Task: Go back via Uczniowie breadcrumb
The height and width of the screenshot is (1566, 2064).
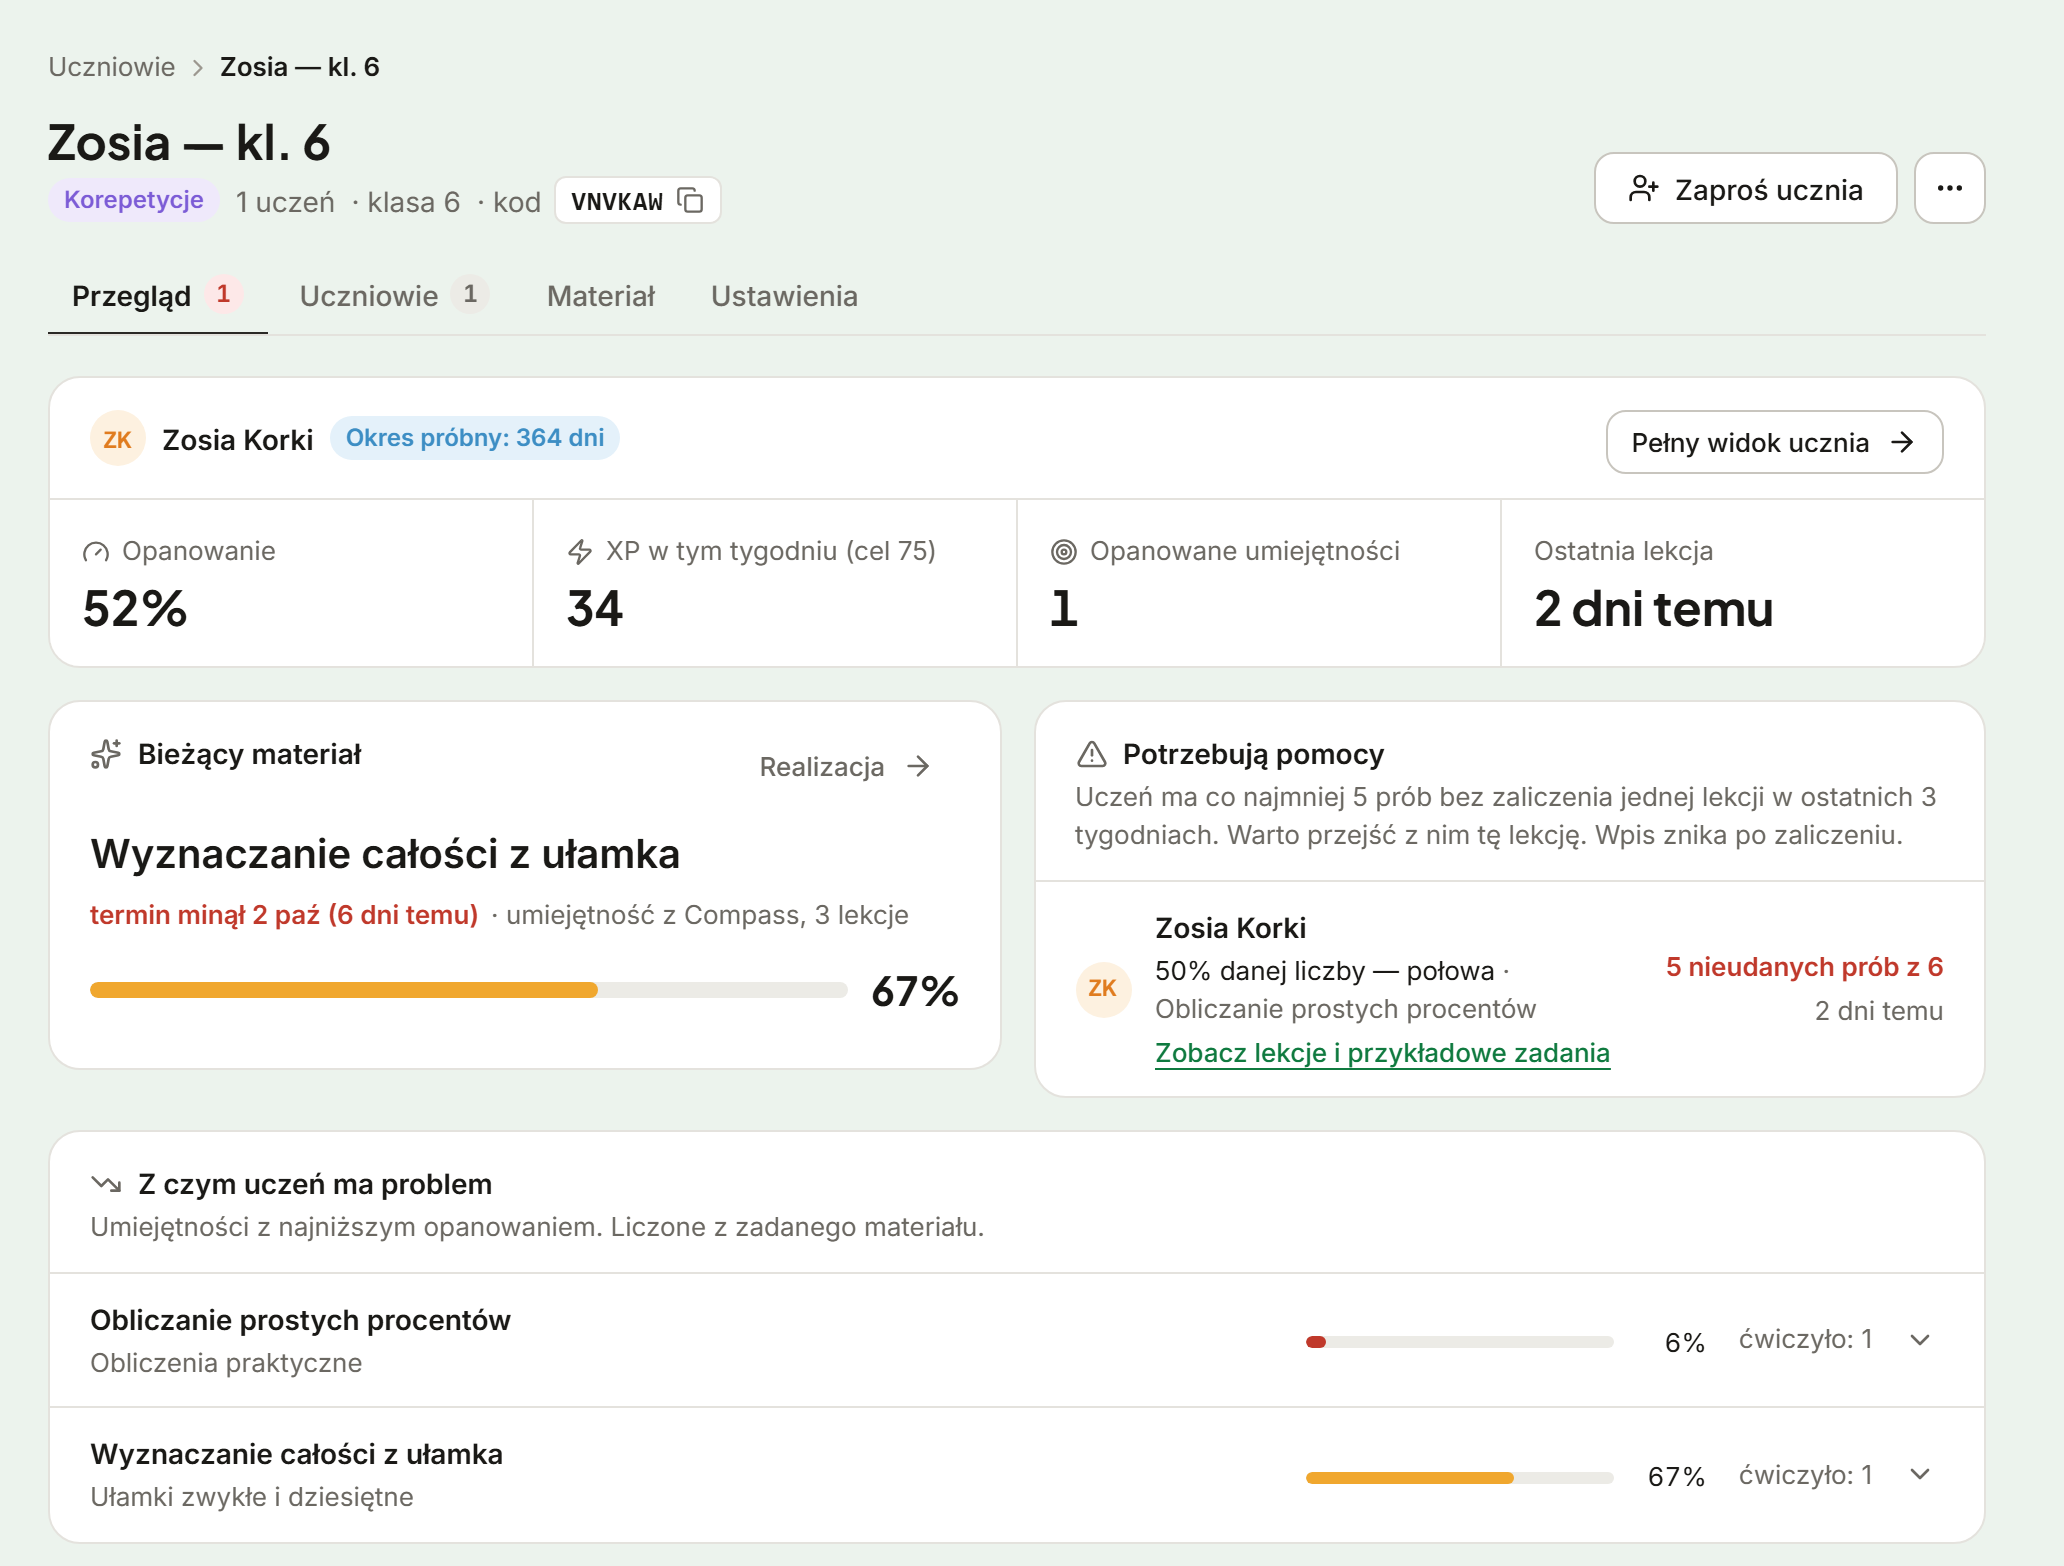Action: click(112, 67)
